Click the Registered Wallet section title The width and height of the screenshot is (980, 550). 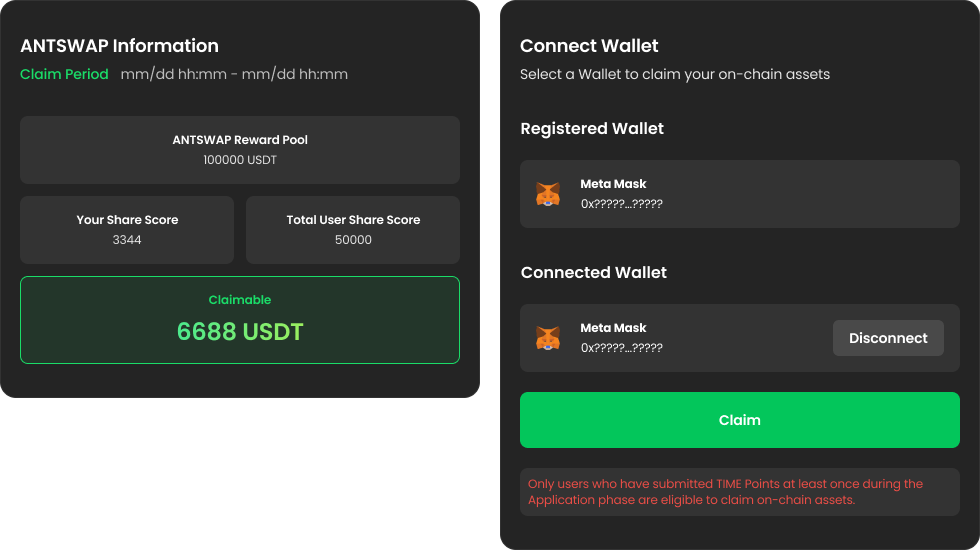click(x=592, y=128)
